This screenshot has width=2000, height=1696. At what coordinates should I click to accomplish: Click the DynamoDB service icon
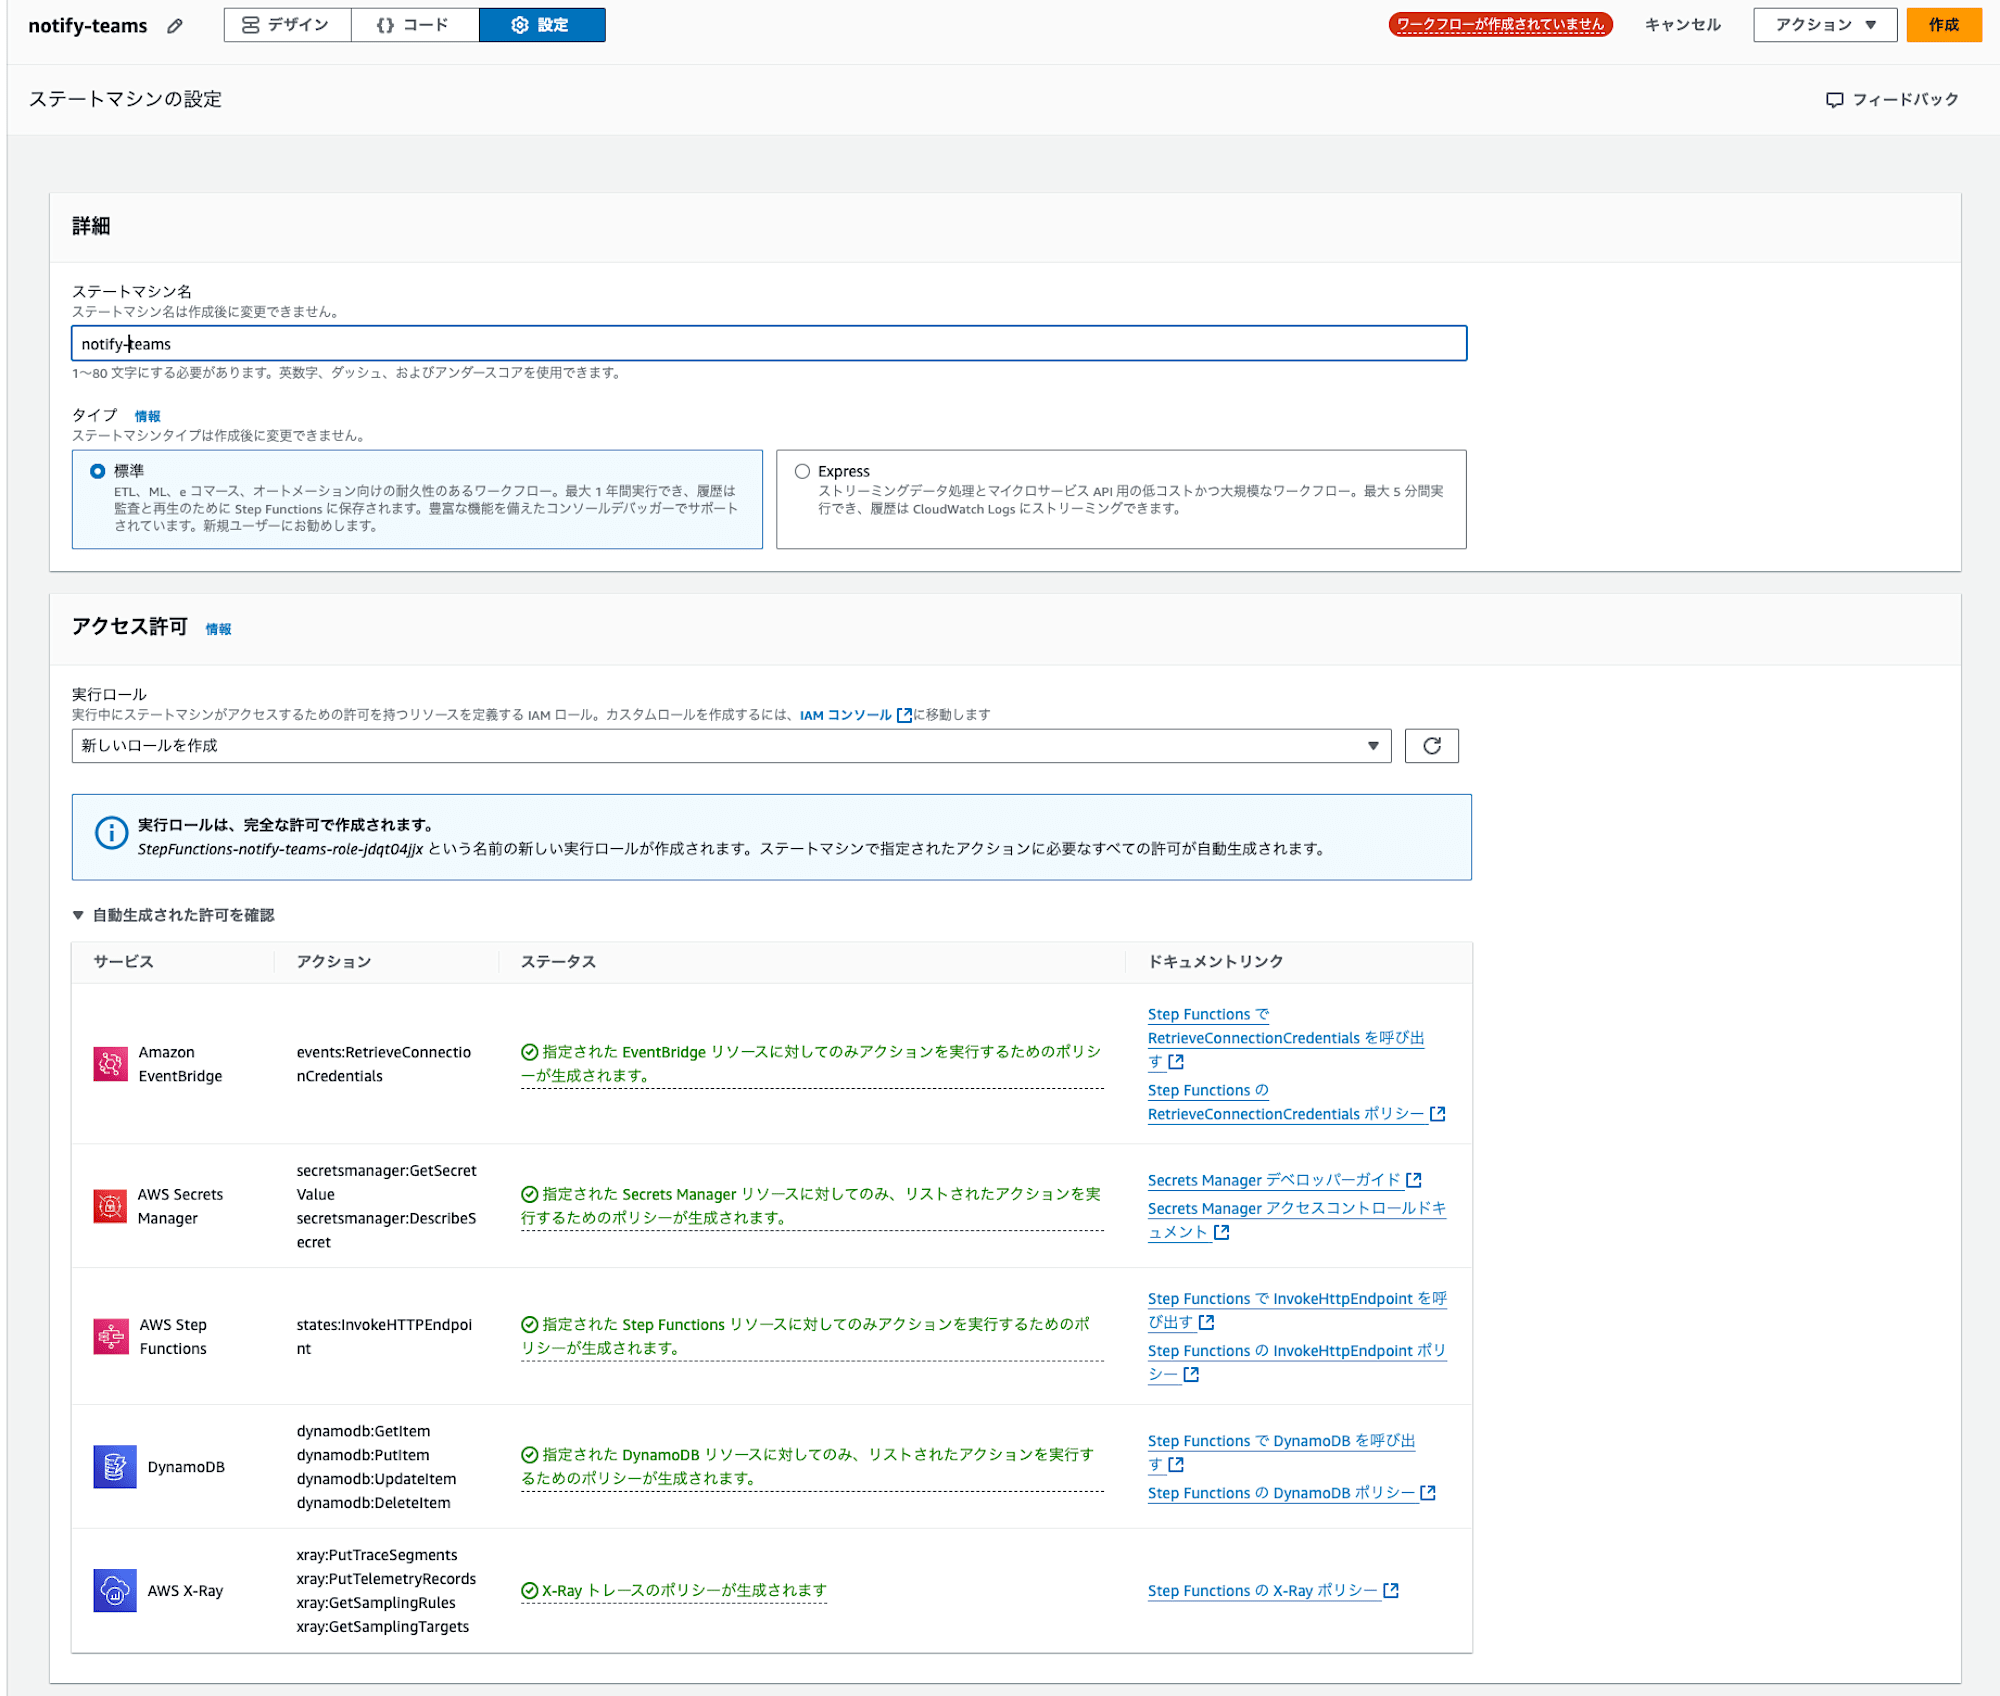click(x=115, y=1467)
